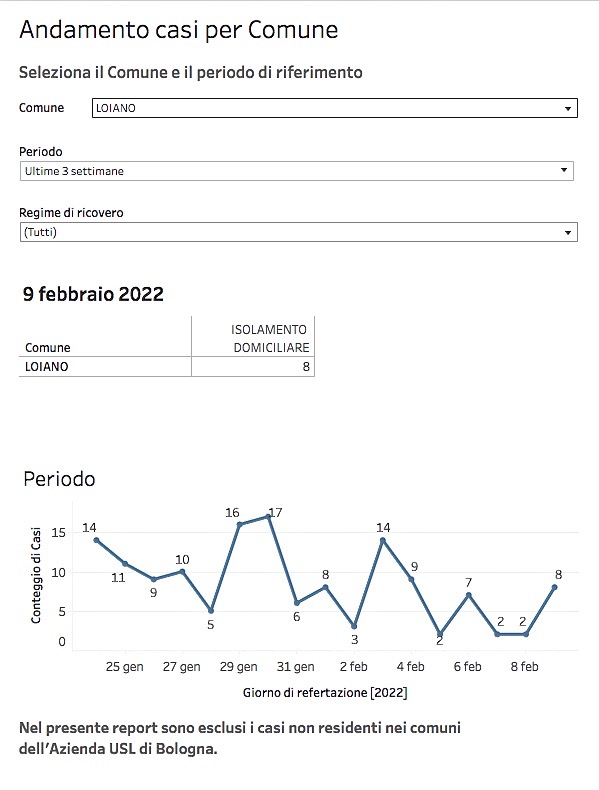
Task: Select the data point labeled 3
Action: [354, 626]
